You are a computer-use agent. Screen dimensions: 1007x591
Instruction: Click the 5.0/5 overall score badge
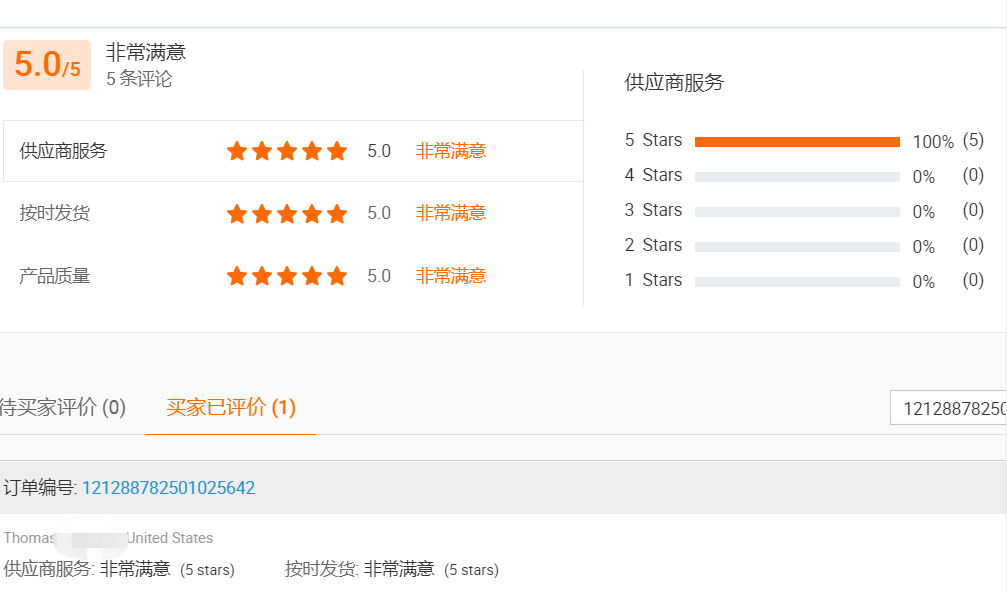47,65
